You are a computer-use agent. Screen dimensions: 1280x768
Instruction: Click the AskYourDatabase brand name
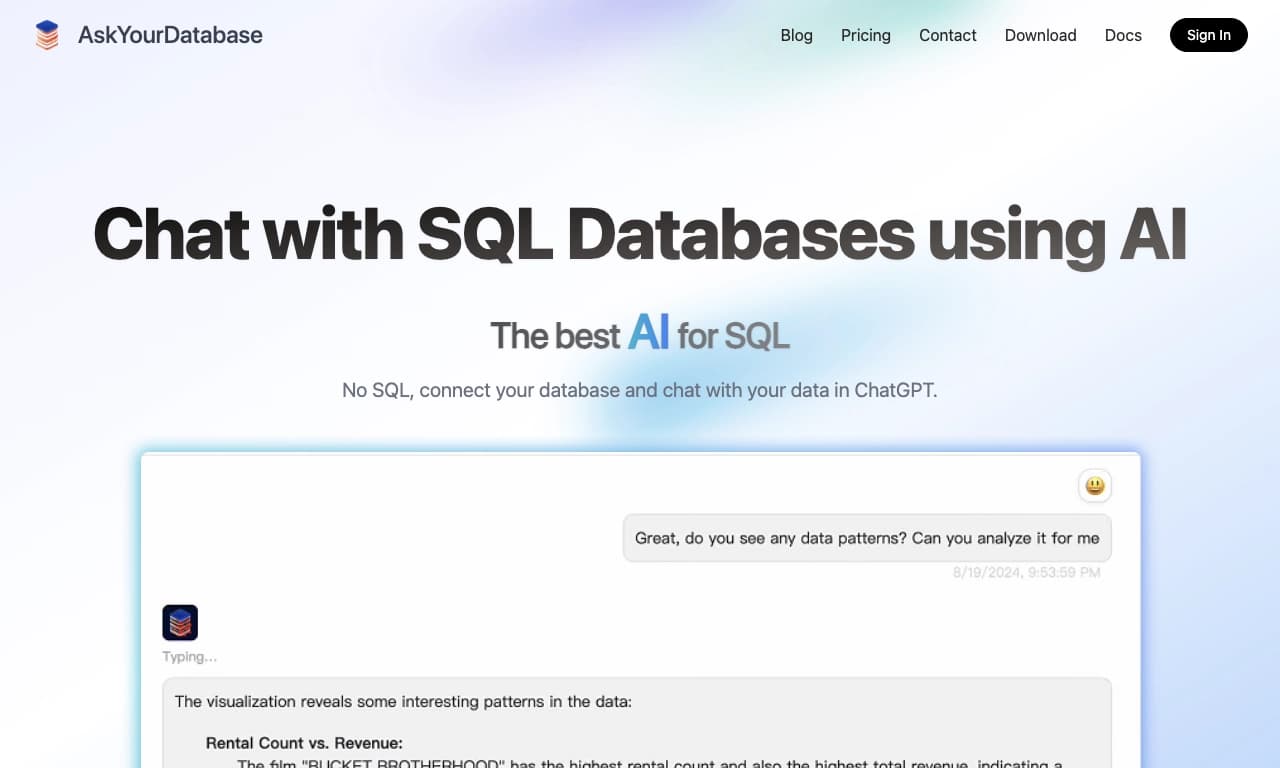[x=170, y=35]
